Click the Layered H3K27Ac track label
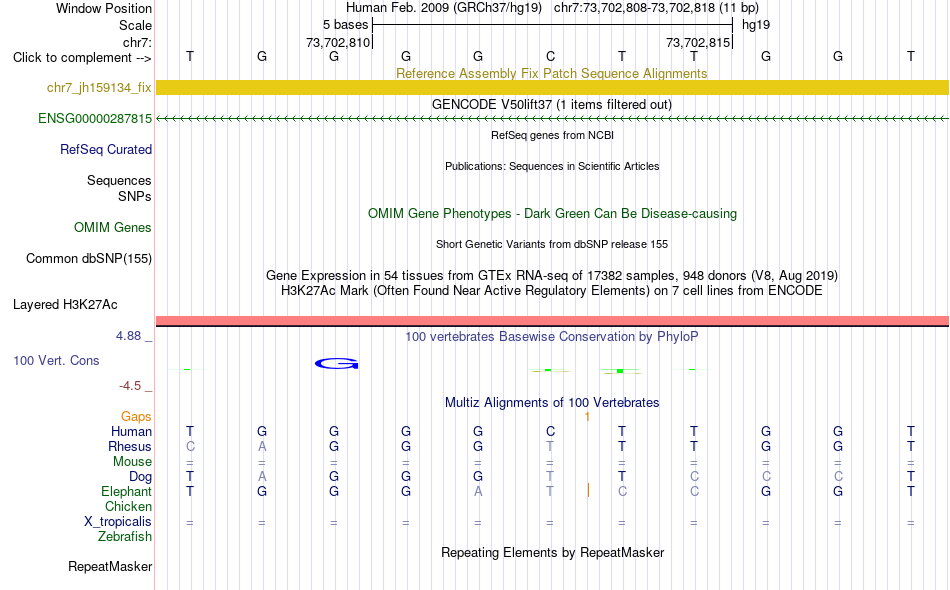Image resolution: width=950 pixels, height=590 pixels. 65,304
